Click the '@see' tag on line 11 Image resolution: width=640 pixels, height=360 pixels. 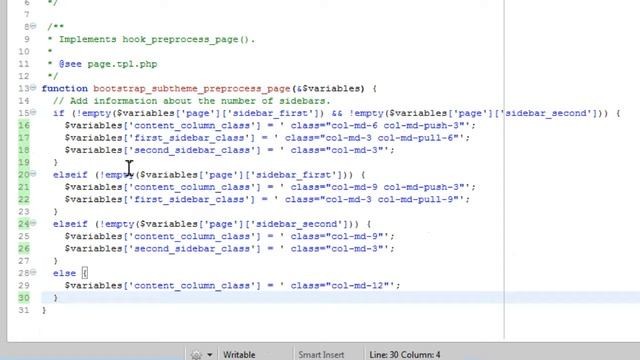pyautogui.click(x=70, y=64)
